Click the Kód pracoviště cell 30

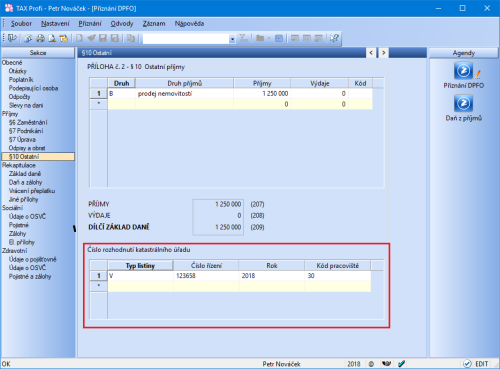338,276
